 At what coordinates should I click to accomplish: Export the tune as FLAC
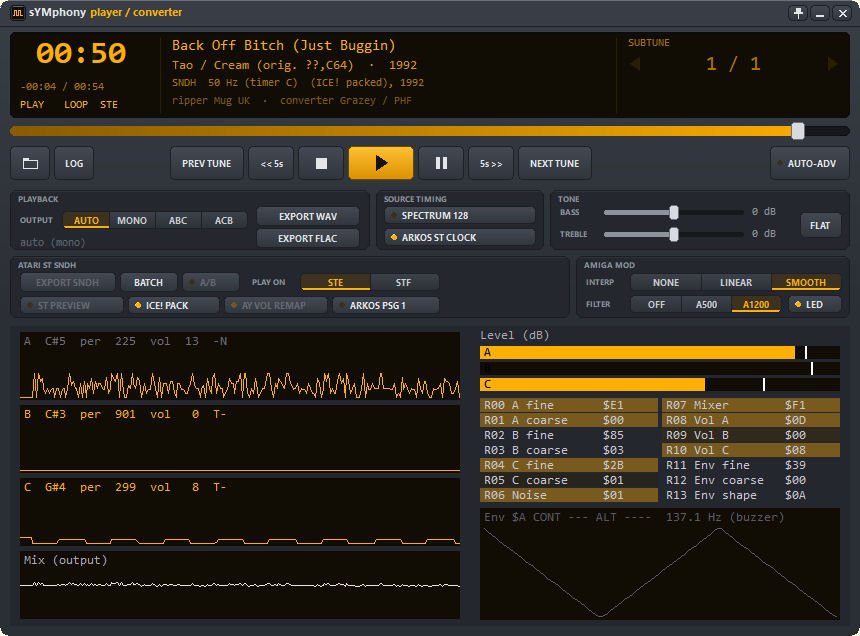(308, 238)
